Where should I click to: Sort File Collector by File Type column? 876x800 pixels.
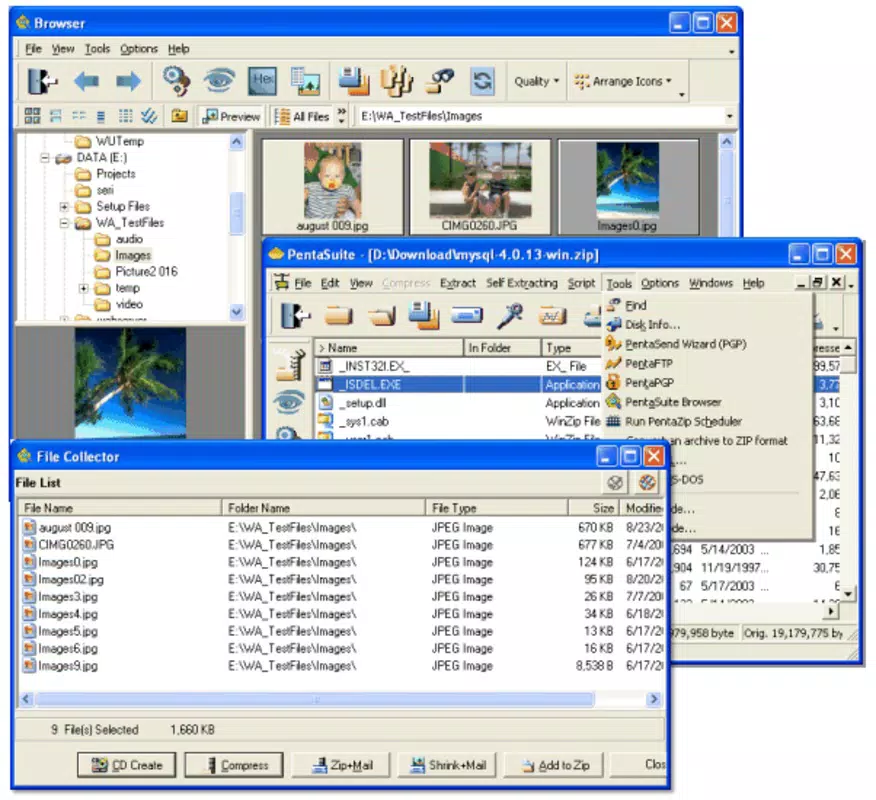click(x=496, y=508)
